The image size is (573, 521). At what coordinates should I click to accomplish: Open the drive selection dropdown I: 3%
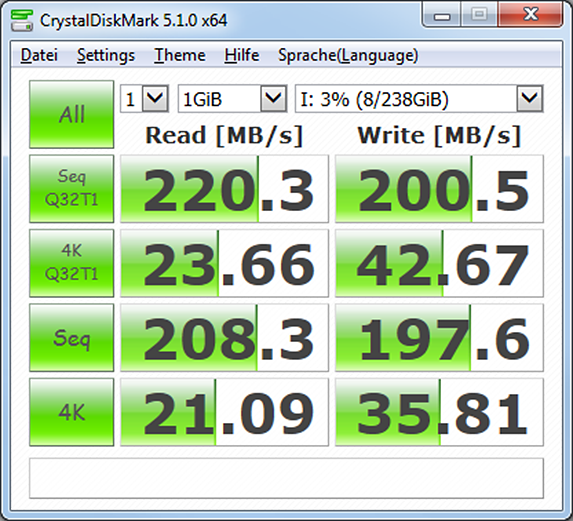coord(419,99)
